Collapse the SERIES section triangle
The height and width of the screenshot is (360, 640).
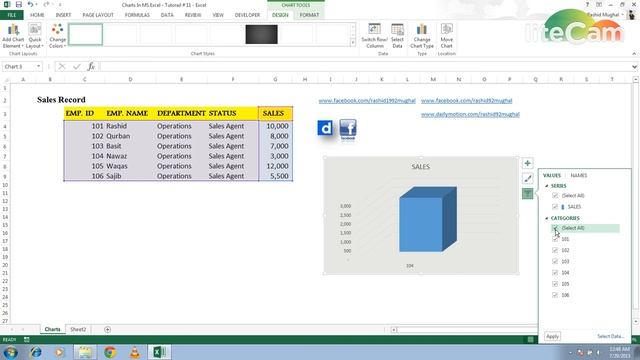tap(547, 186)
